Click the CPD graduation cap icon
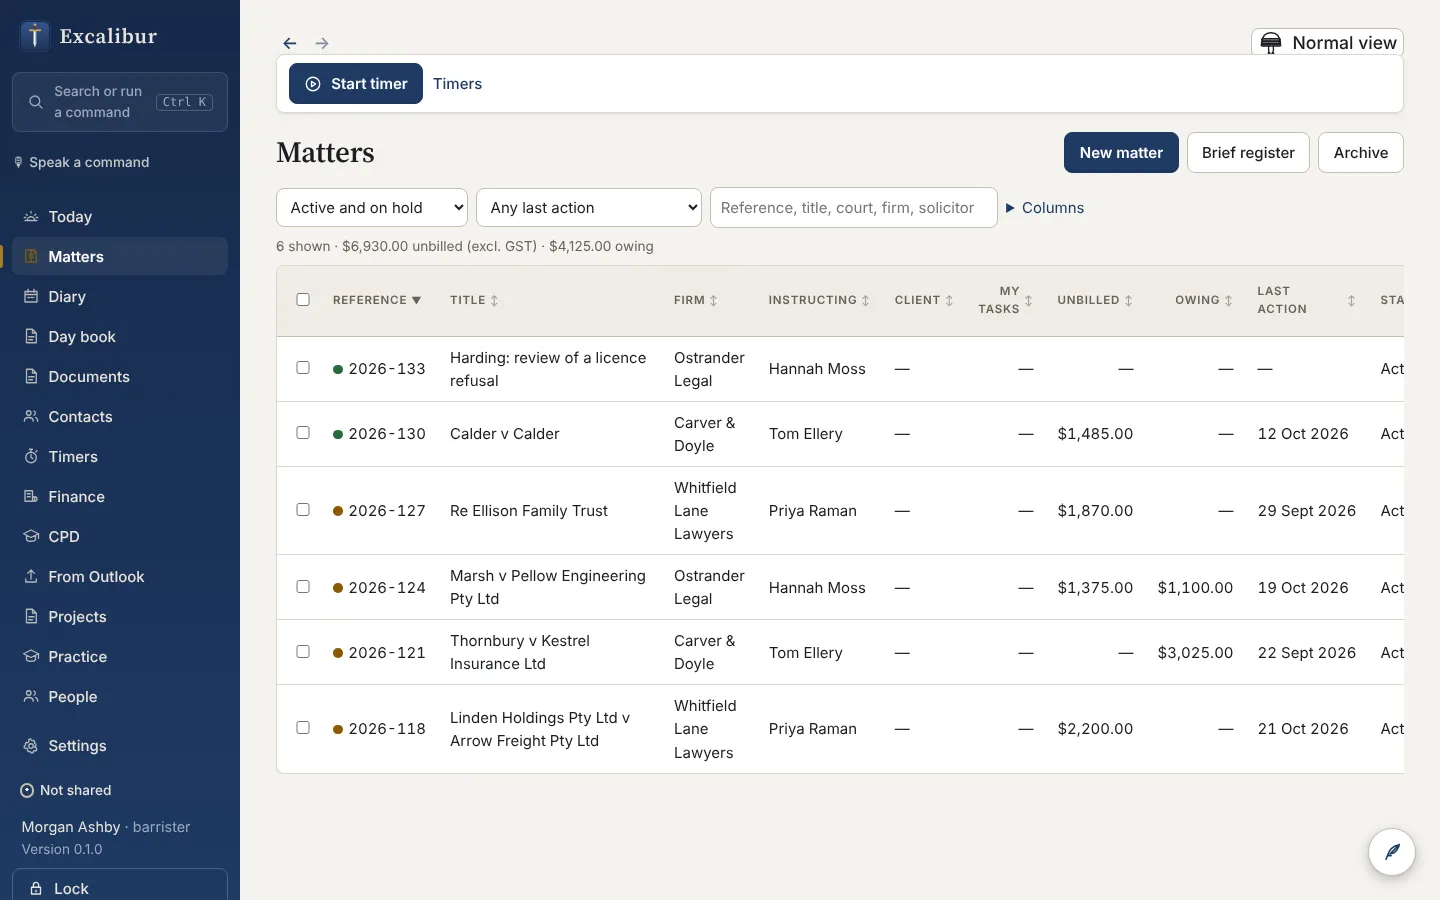1440x900 pixels. [x=31, y=537]
